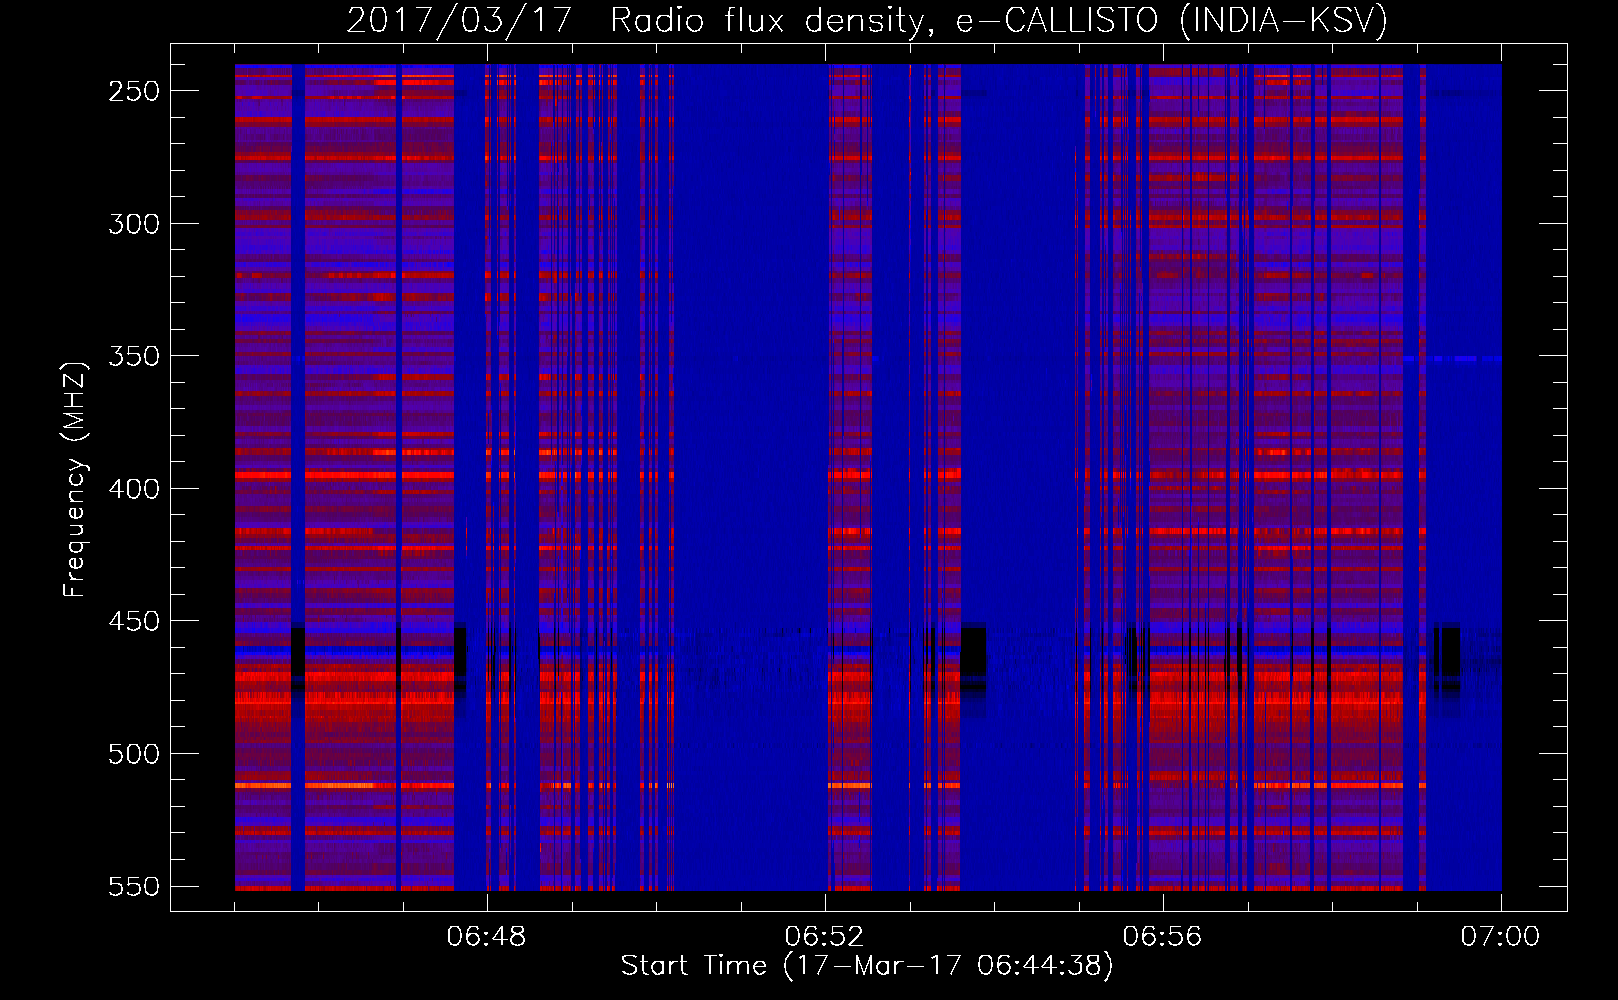Click the 450 frequency tick label
Screen dimensions: 1618x1000
point(134,621)
